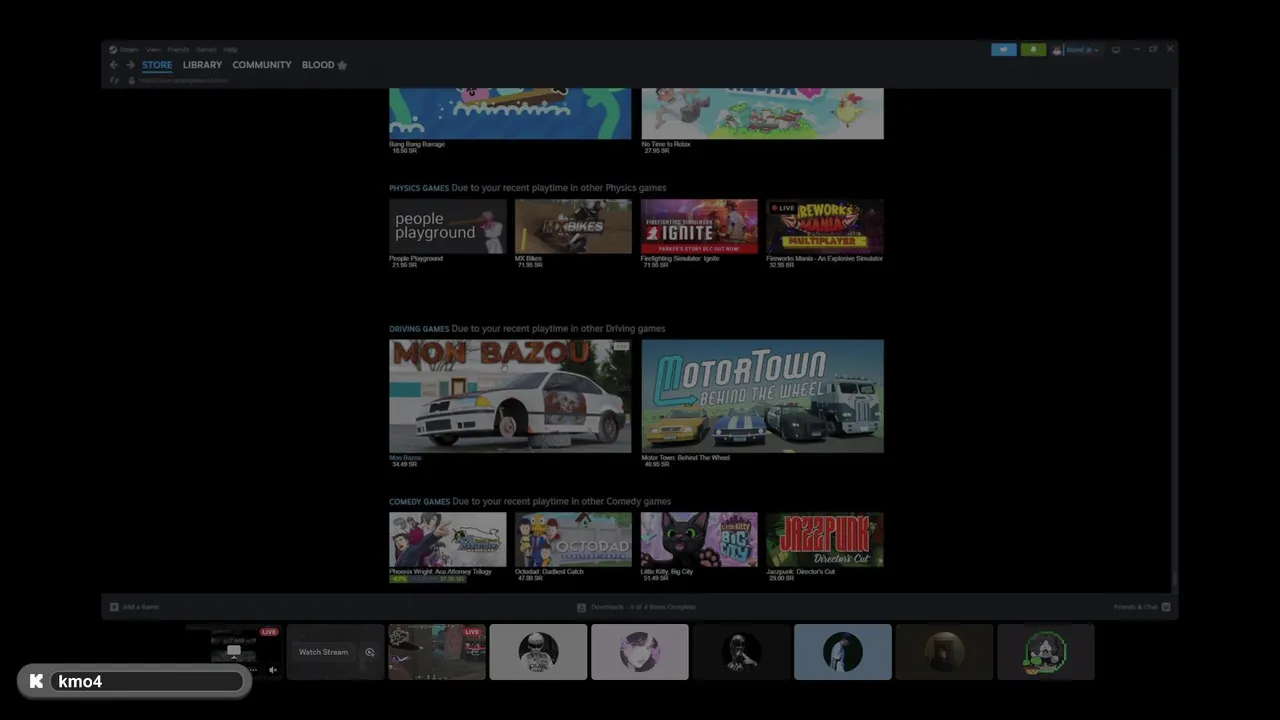
Task: Select the dark brown avatar card
Action: pyautogui.click(x=944, y=652)
